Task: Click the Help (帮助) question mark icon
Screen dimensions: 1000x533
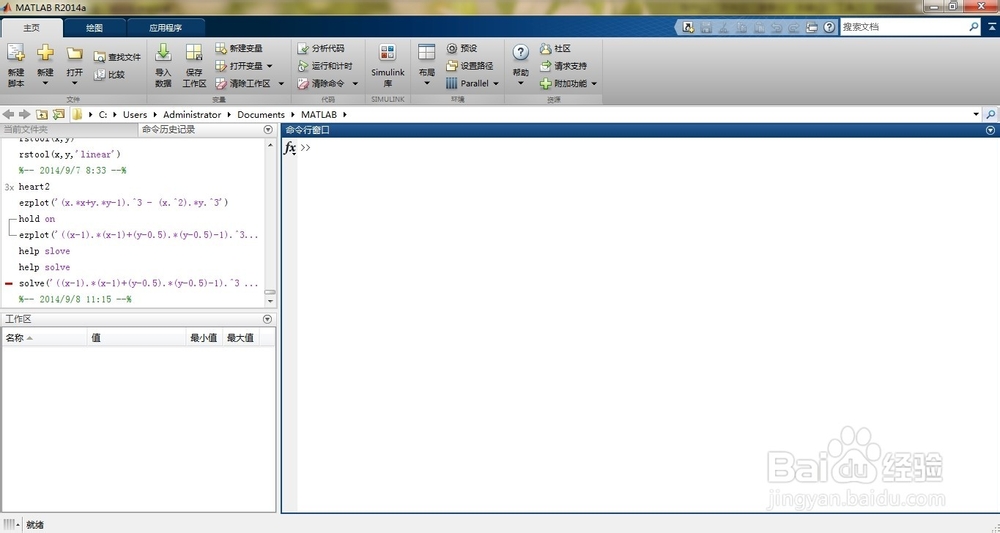Action: (520, 53)
